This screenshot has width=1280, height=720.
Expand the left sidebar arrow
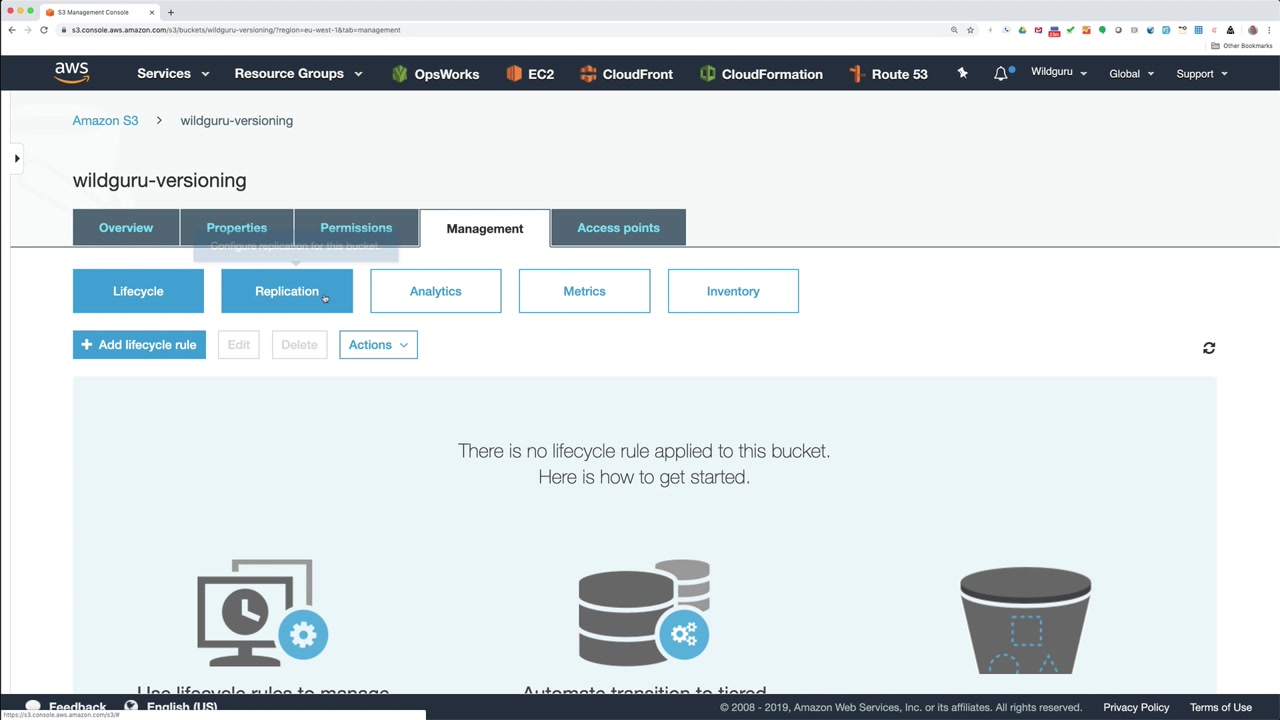17,158
